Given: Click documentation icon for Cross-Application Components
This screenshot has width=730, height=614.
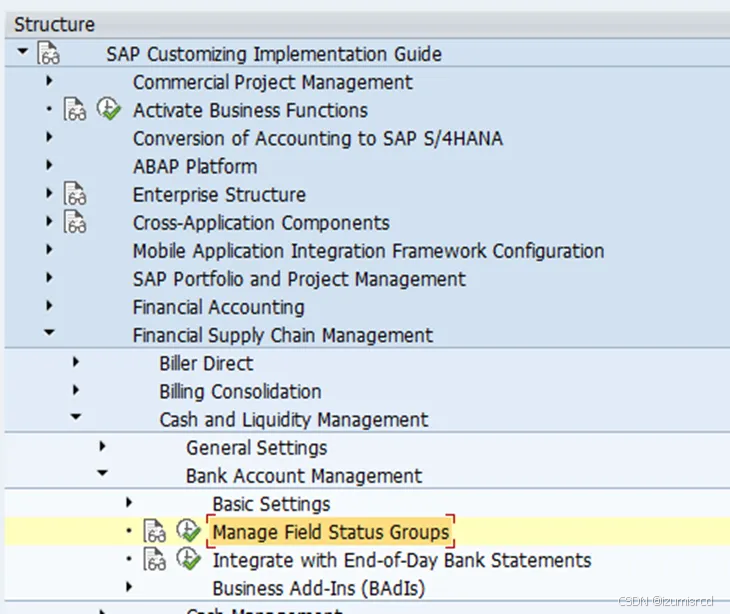Looking at the screenshot, I should (x=75, y=223).
